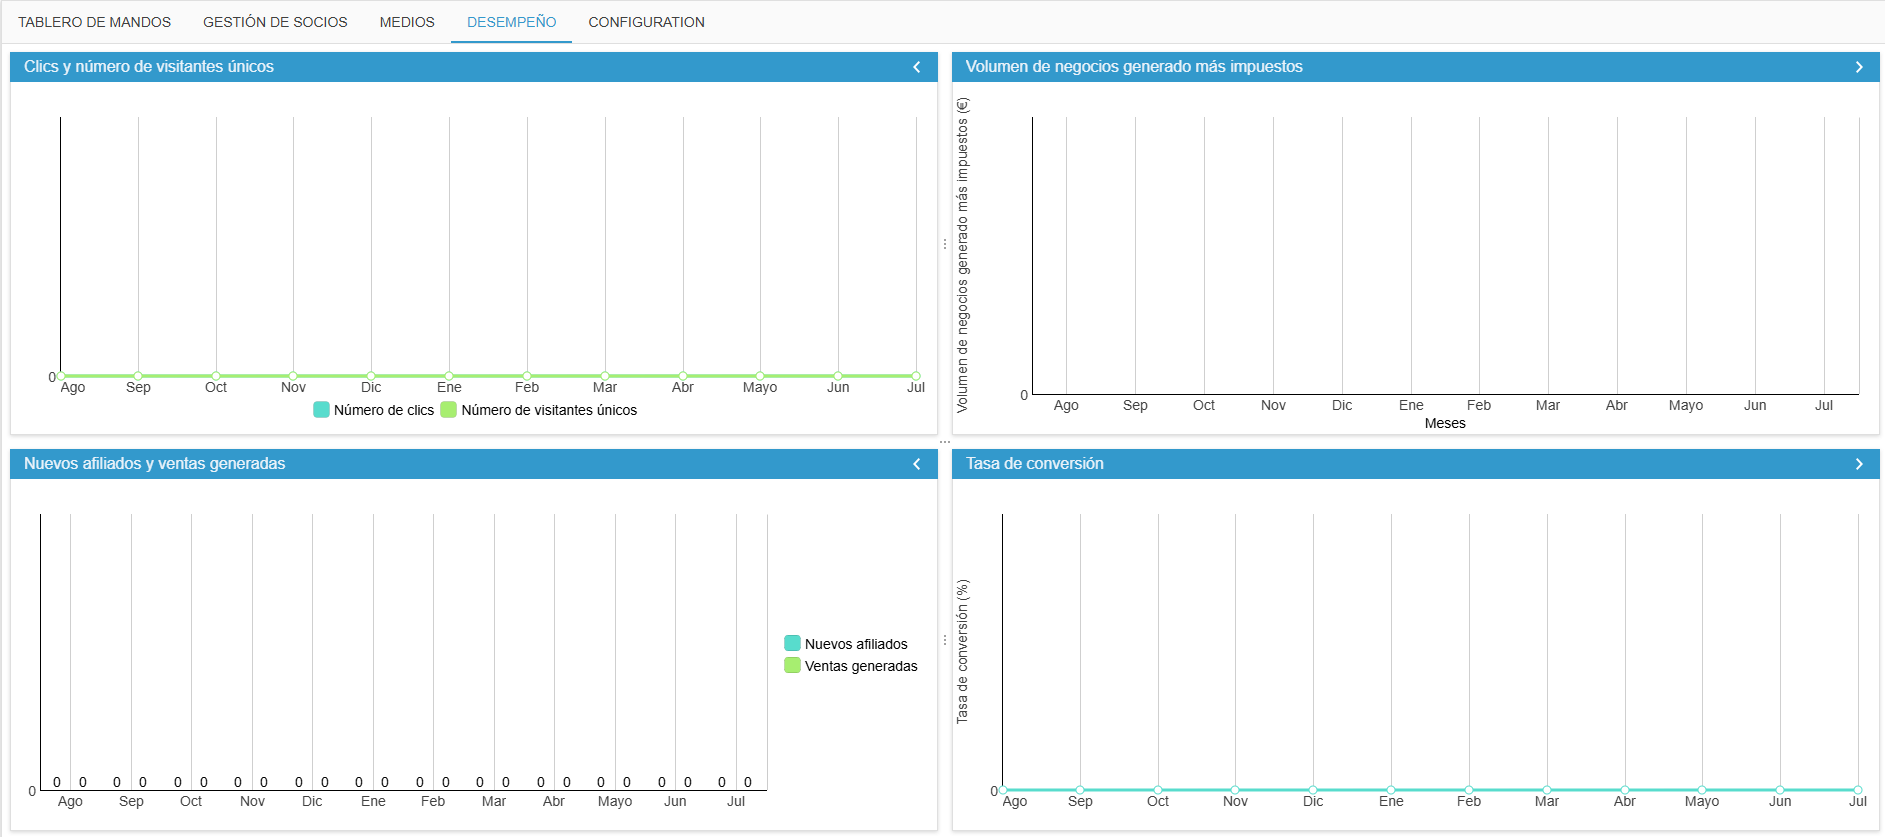Image resolution: width=1885 pixels, height=837 pixels.
Task: Select the DESEMPEÑO tab
Action: pos(511,22)
